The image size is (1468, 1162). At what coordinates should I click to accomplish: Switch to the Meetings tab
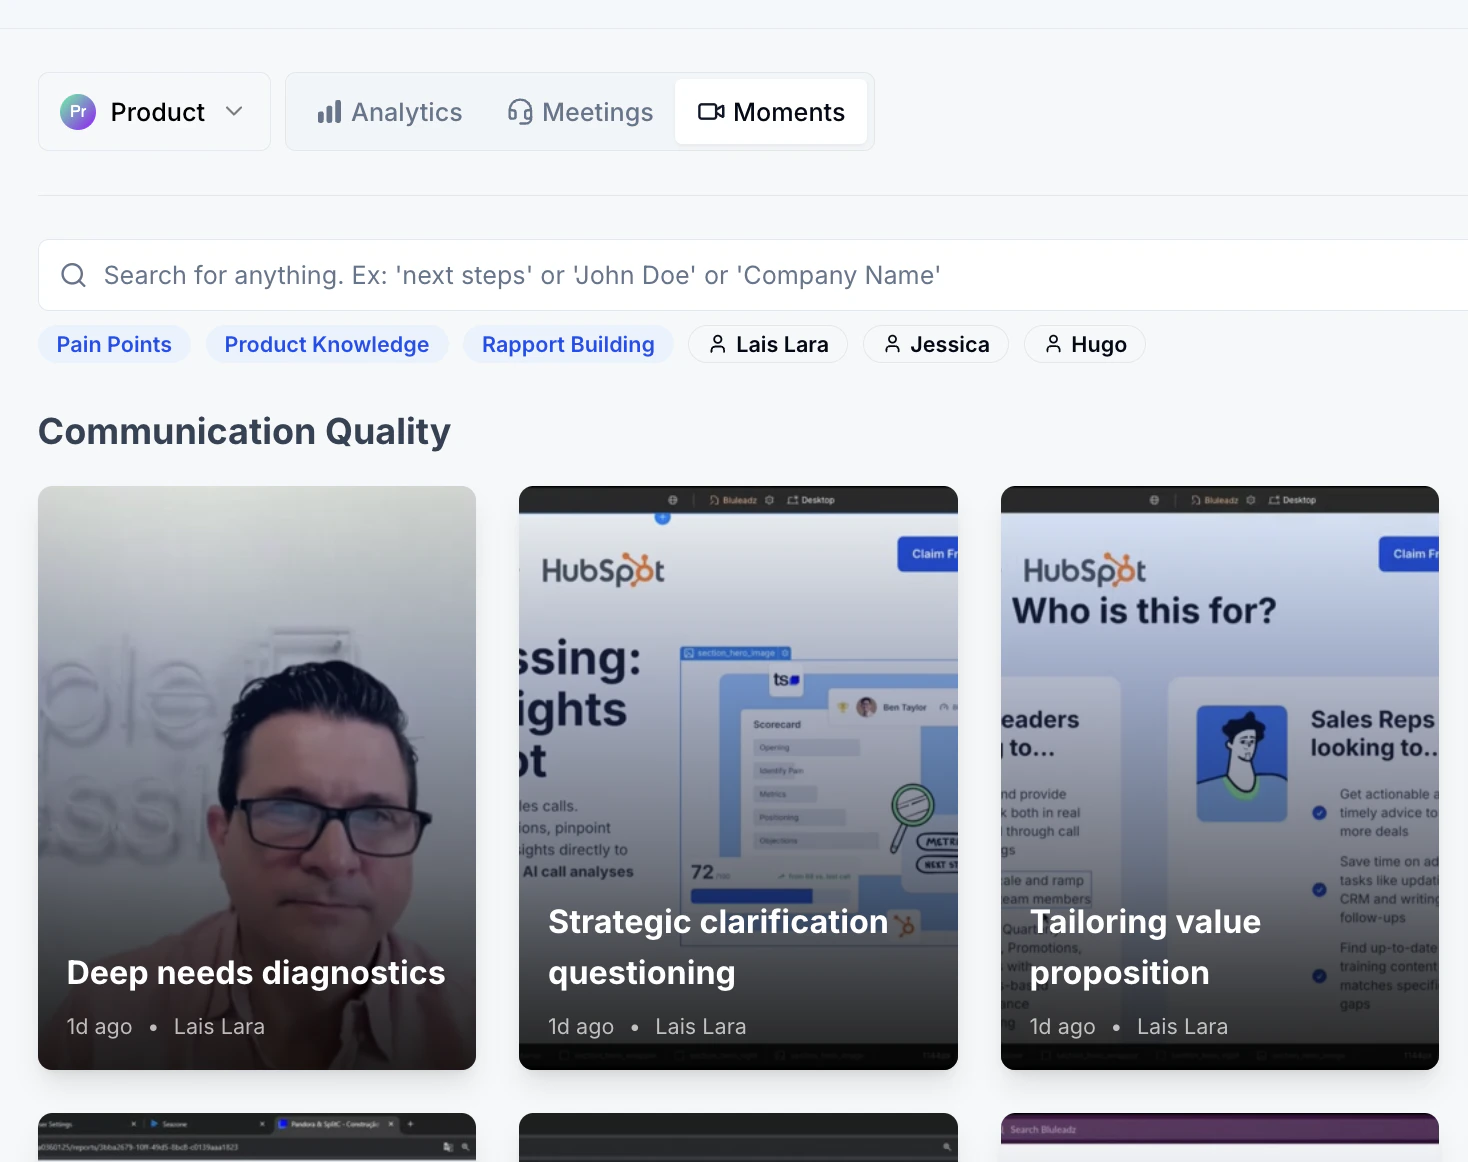tap(580, 112)
